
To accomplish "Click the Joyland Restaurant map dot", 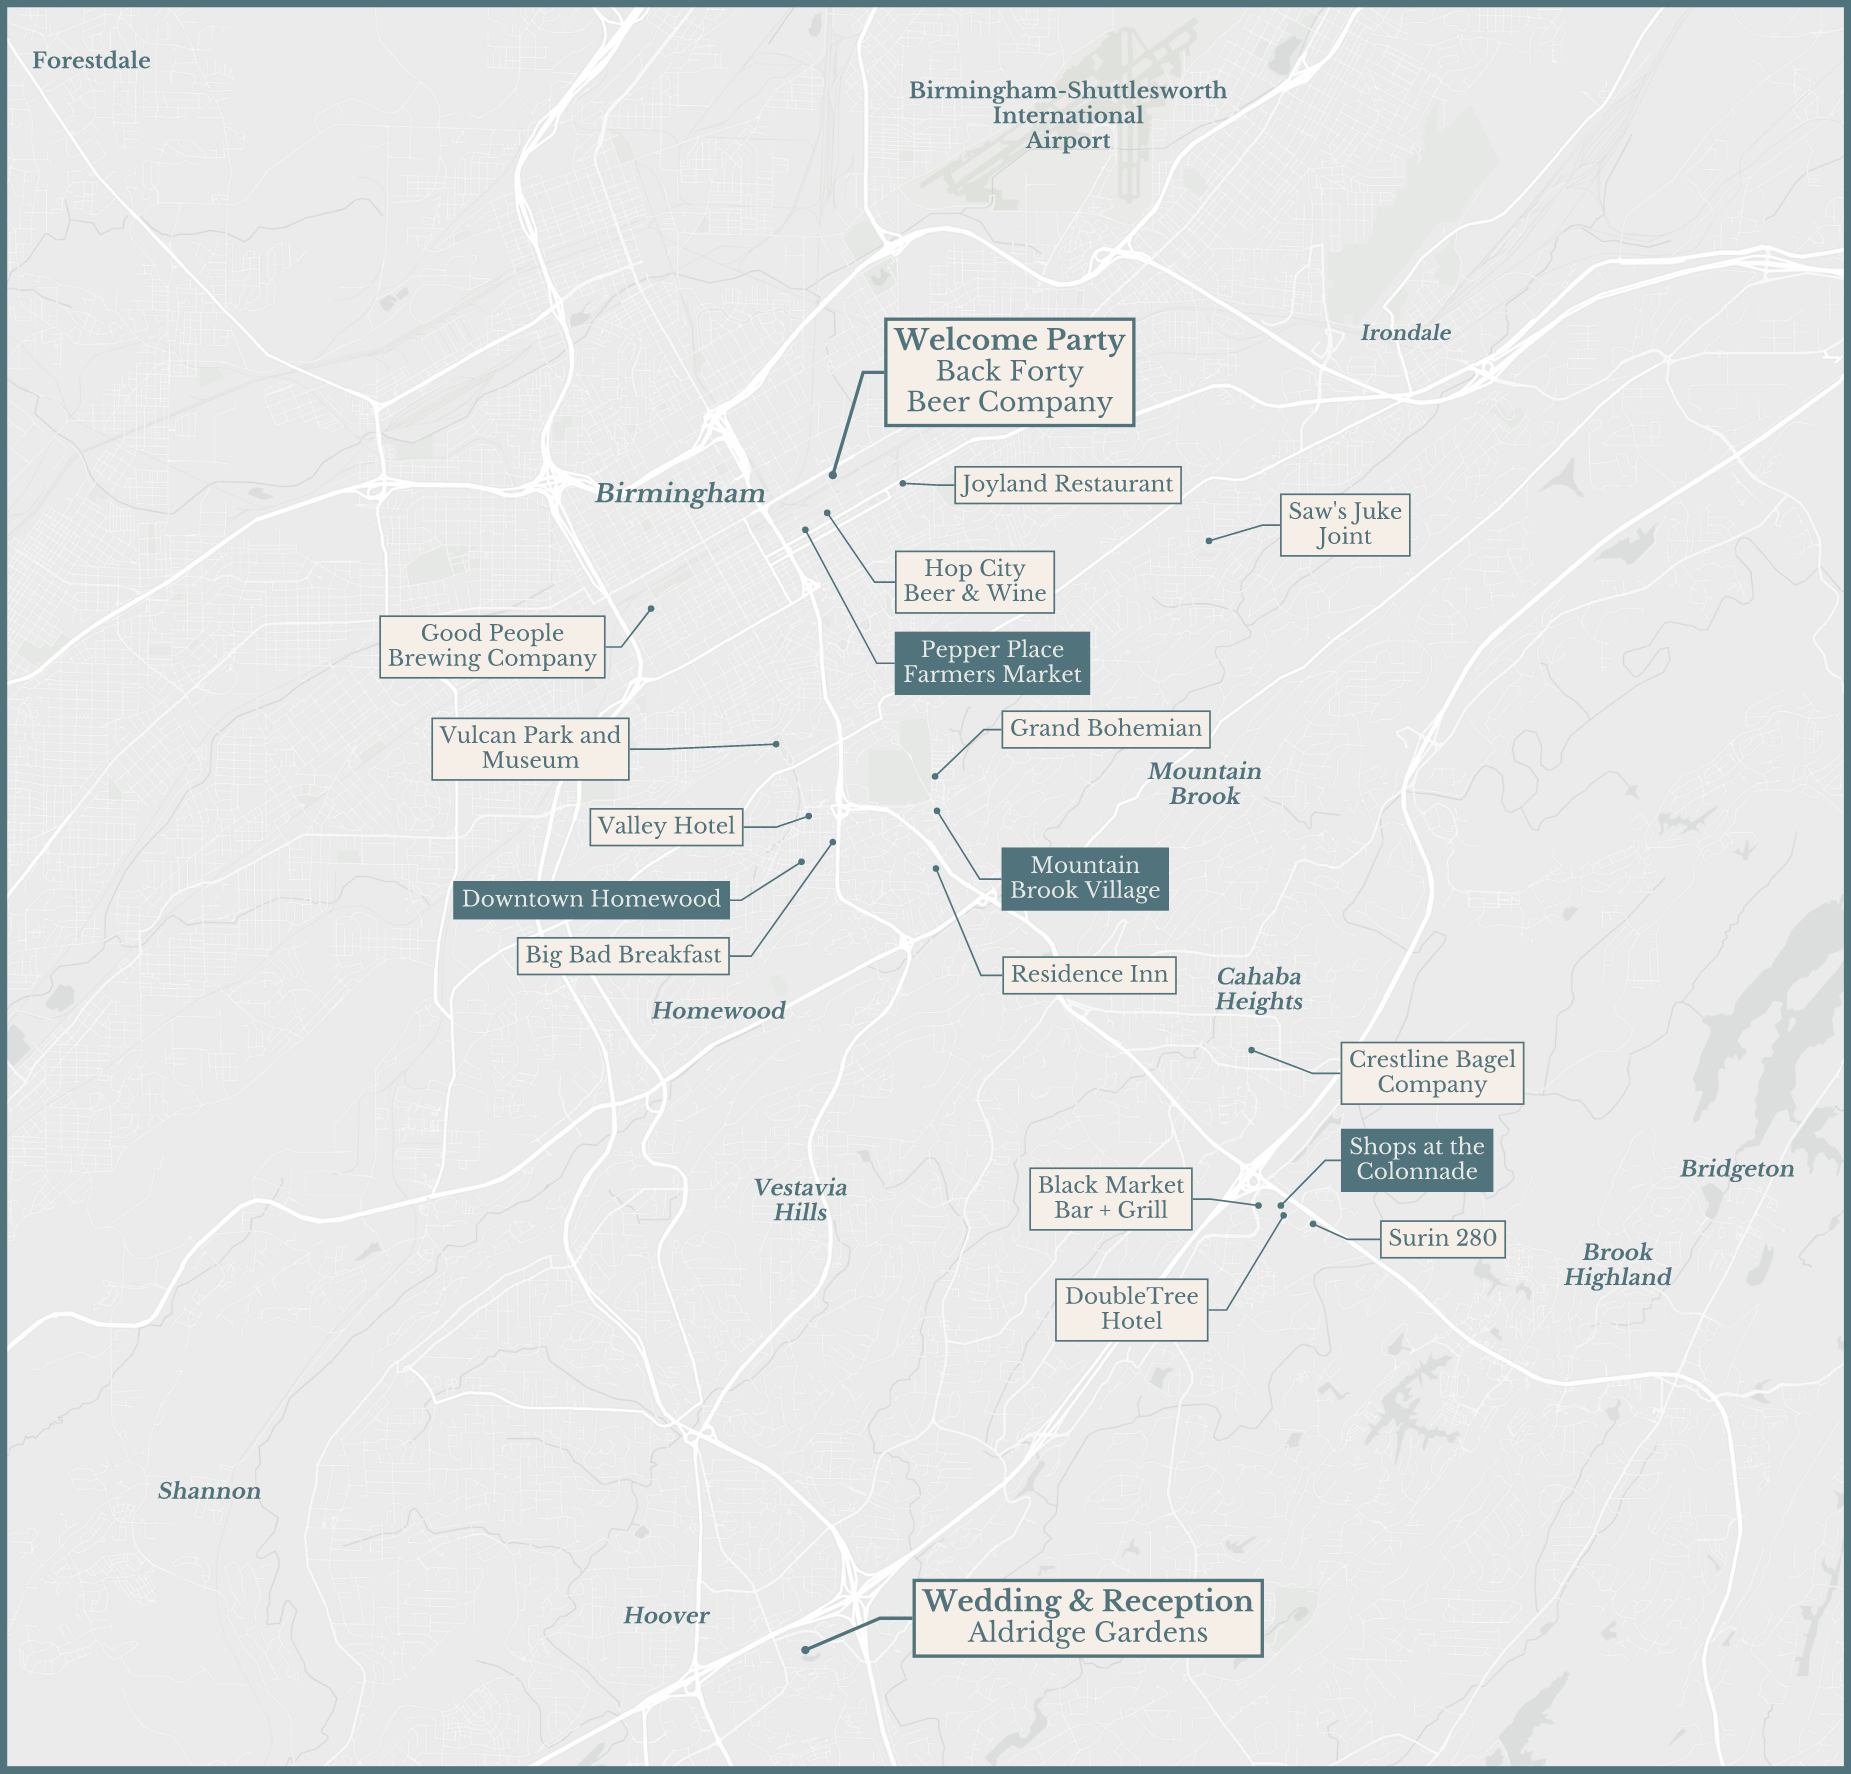I will pos(902,483).
